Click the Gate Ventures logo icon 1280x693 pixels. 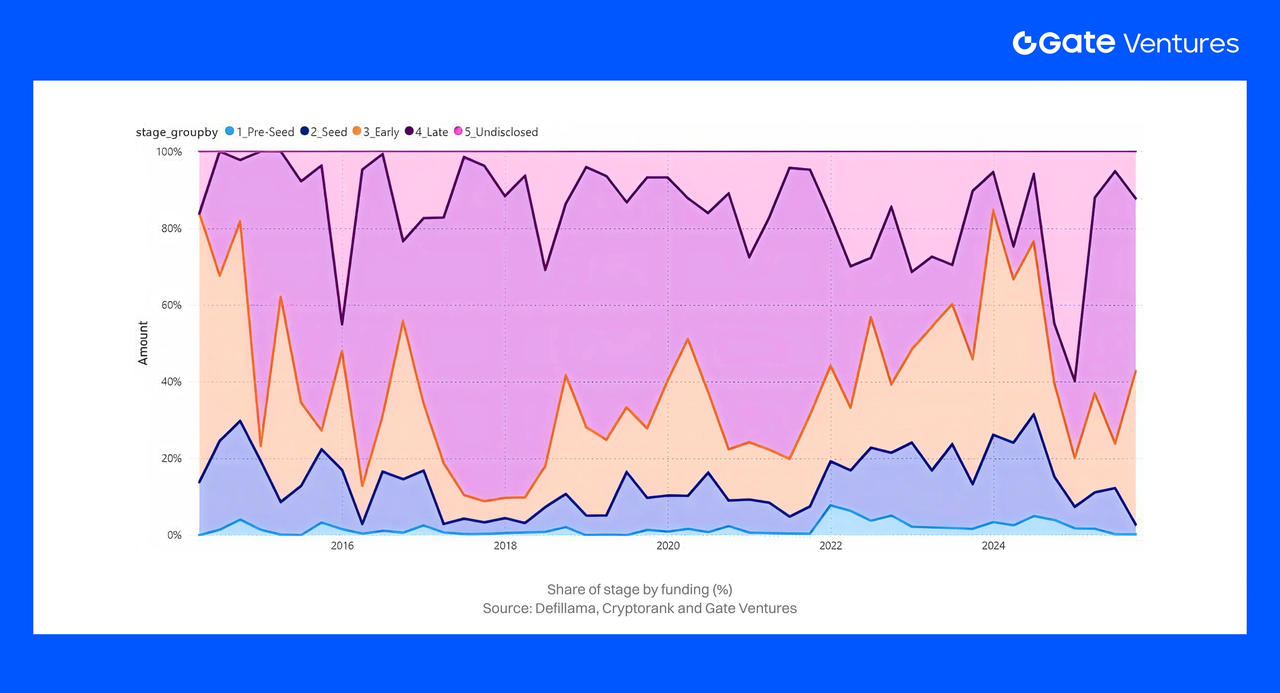(1023, 43)
